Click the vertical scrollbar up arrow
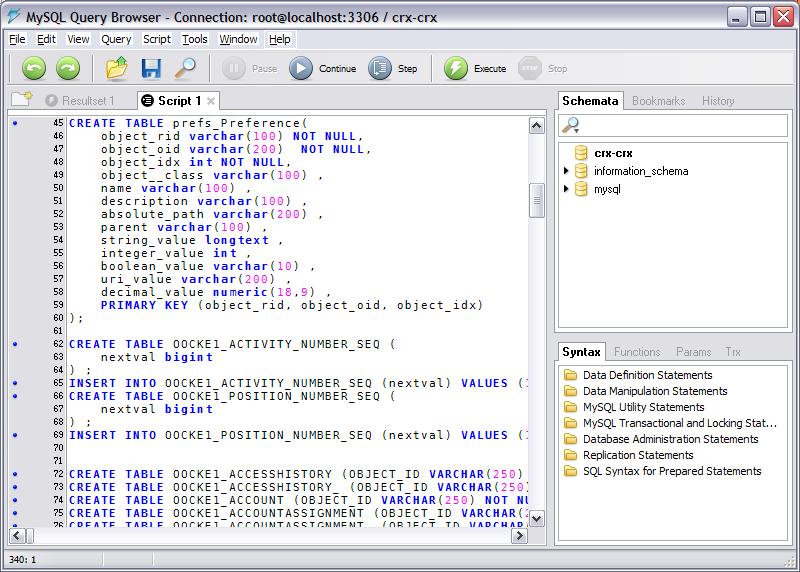Screen dimensions: 800x572 pos(536,126)
